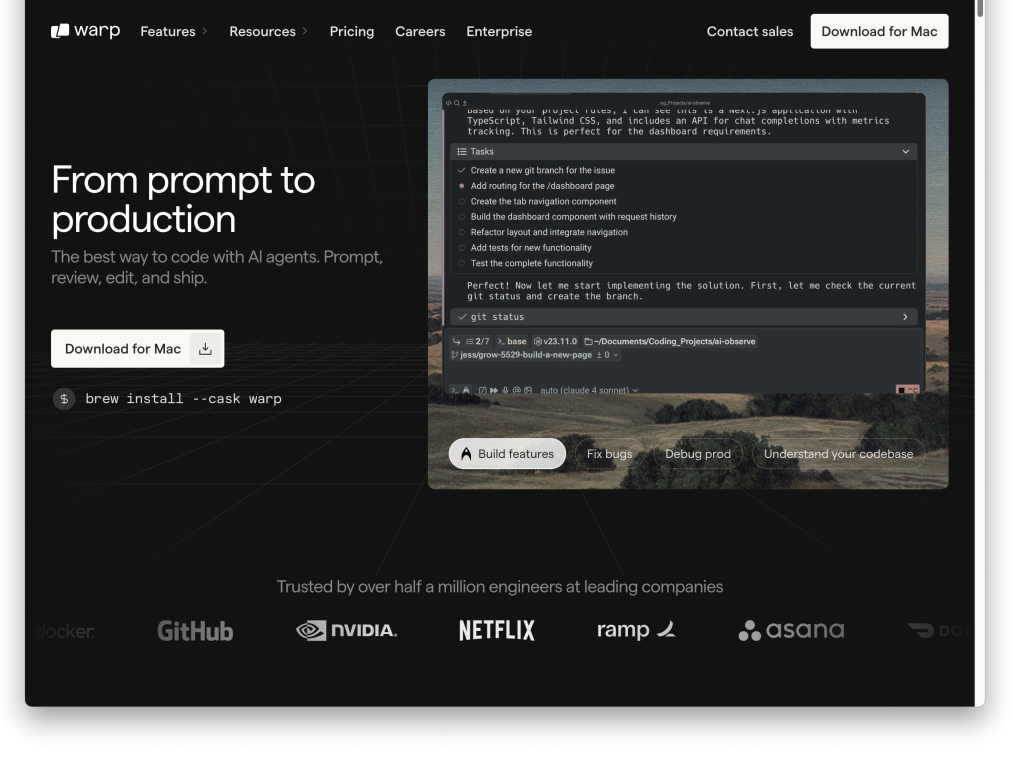
Task: Open the ±0 diff dropdown
Action: coord(607,355)
